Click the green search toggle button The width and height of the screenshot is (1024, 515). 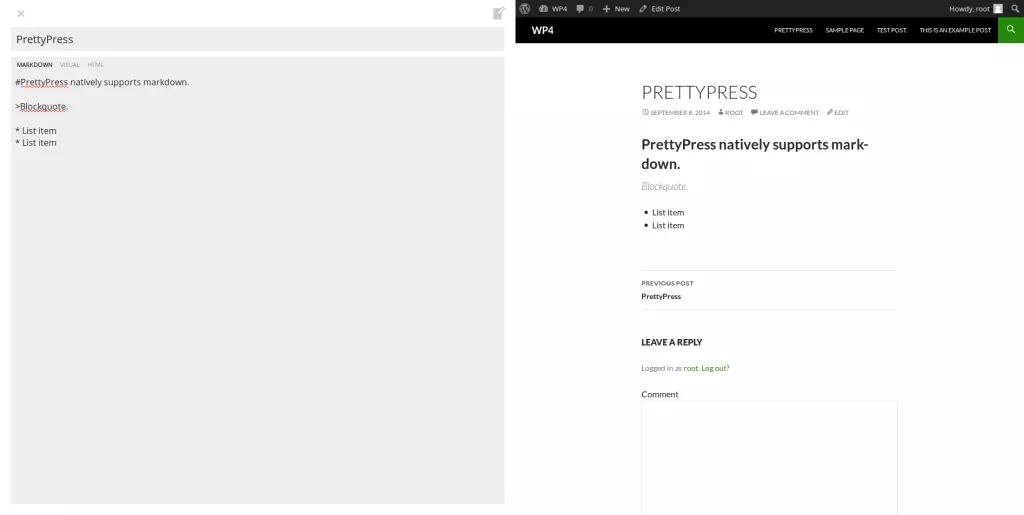coord(1011,29)
